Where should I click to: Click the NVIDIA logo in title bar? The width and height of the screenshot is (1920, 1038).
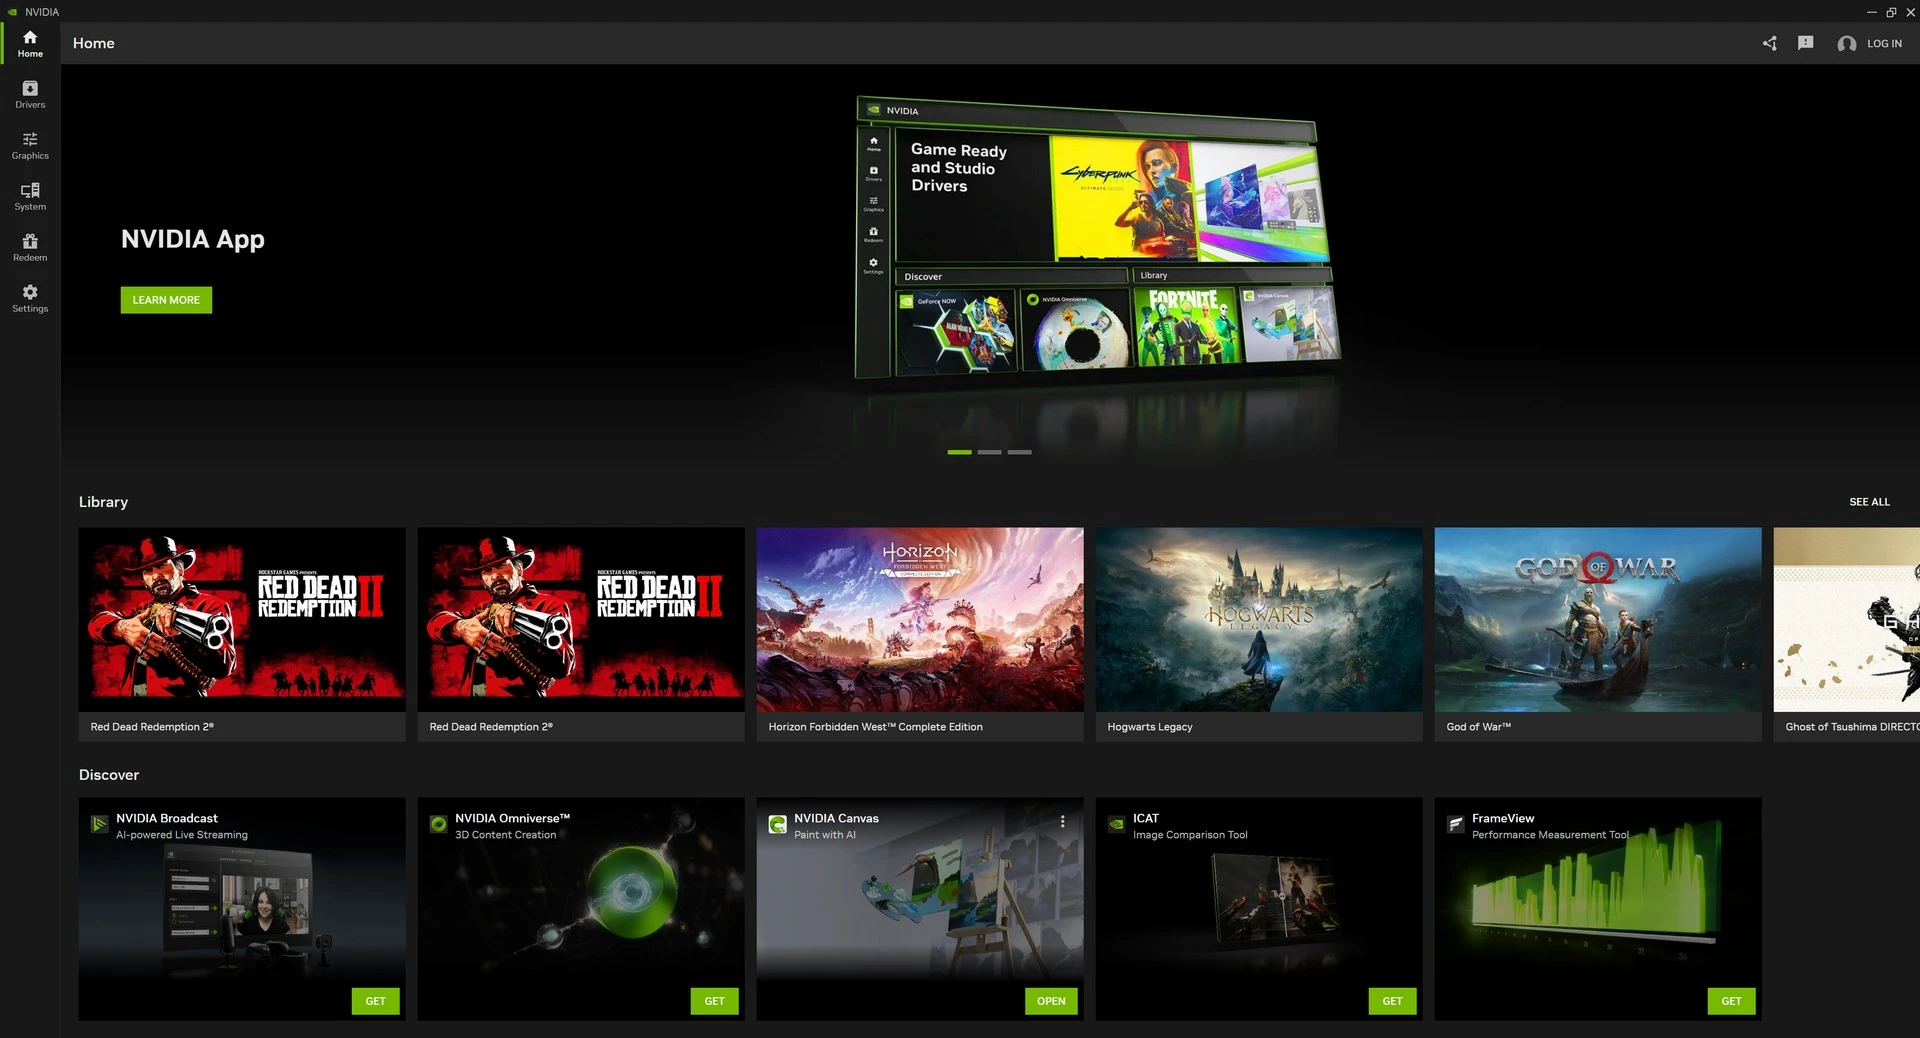click(x=13, y=12)
